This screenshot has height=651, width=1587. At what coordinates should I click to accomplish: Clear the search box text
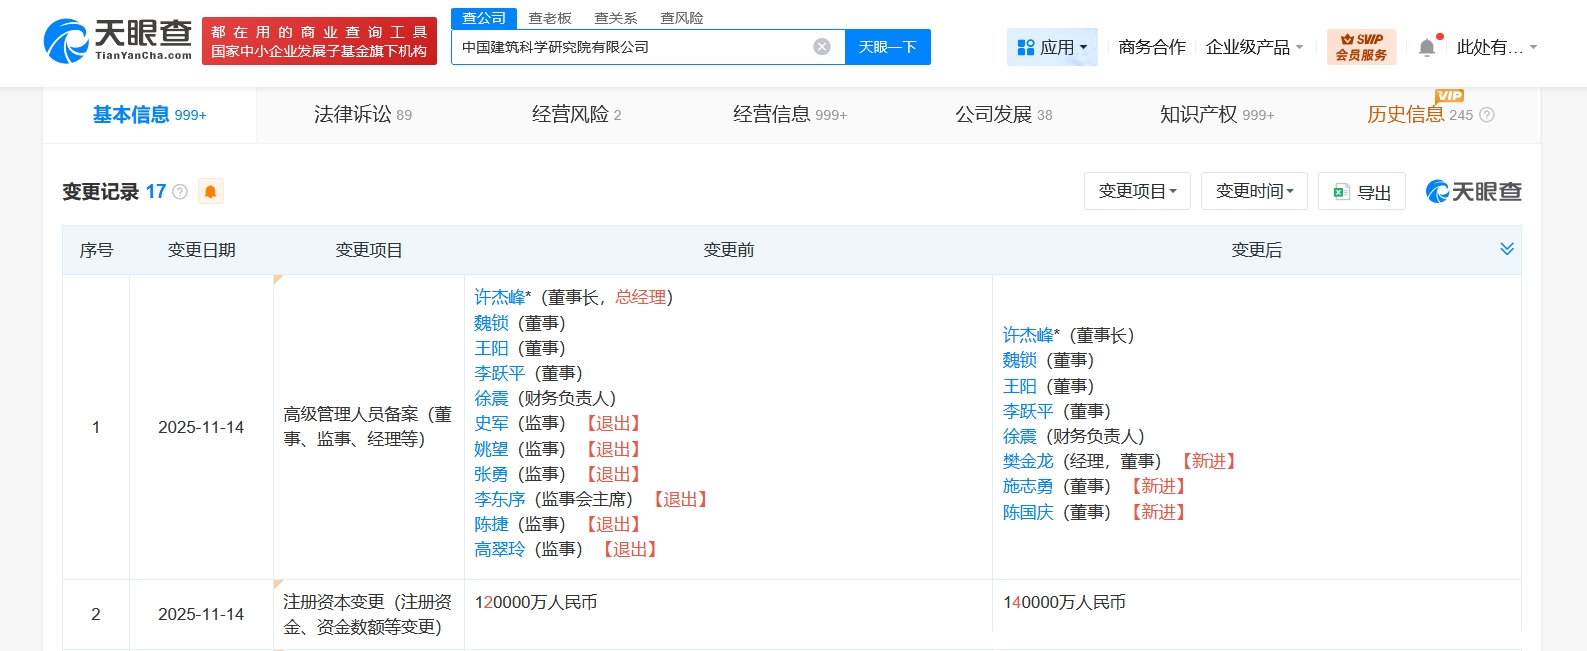coord(821,47)
